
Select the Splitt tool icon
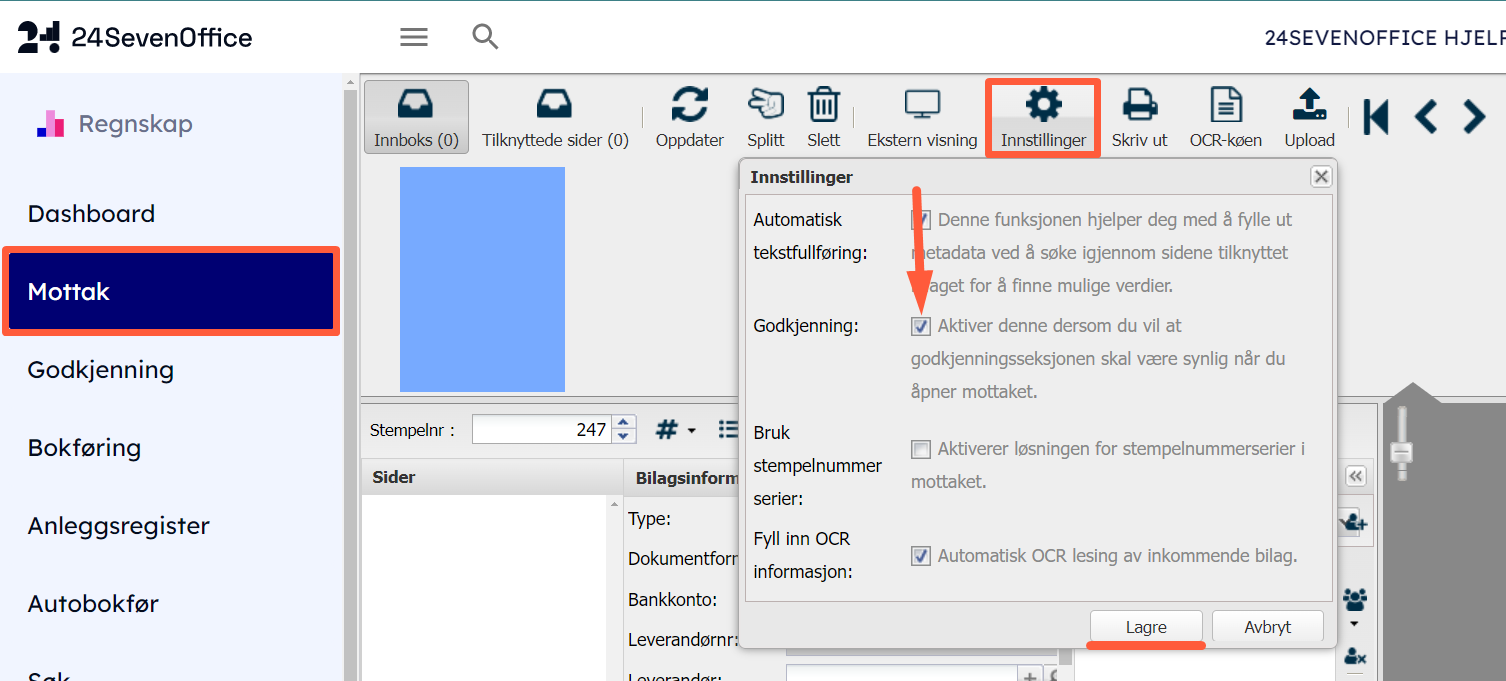(765, 105)
